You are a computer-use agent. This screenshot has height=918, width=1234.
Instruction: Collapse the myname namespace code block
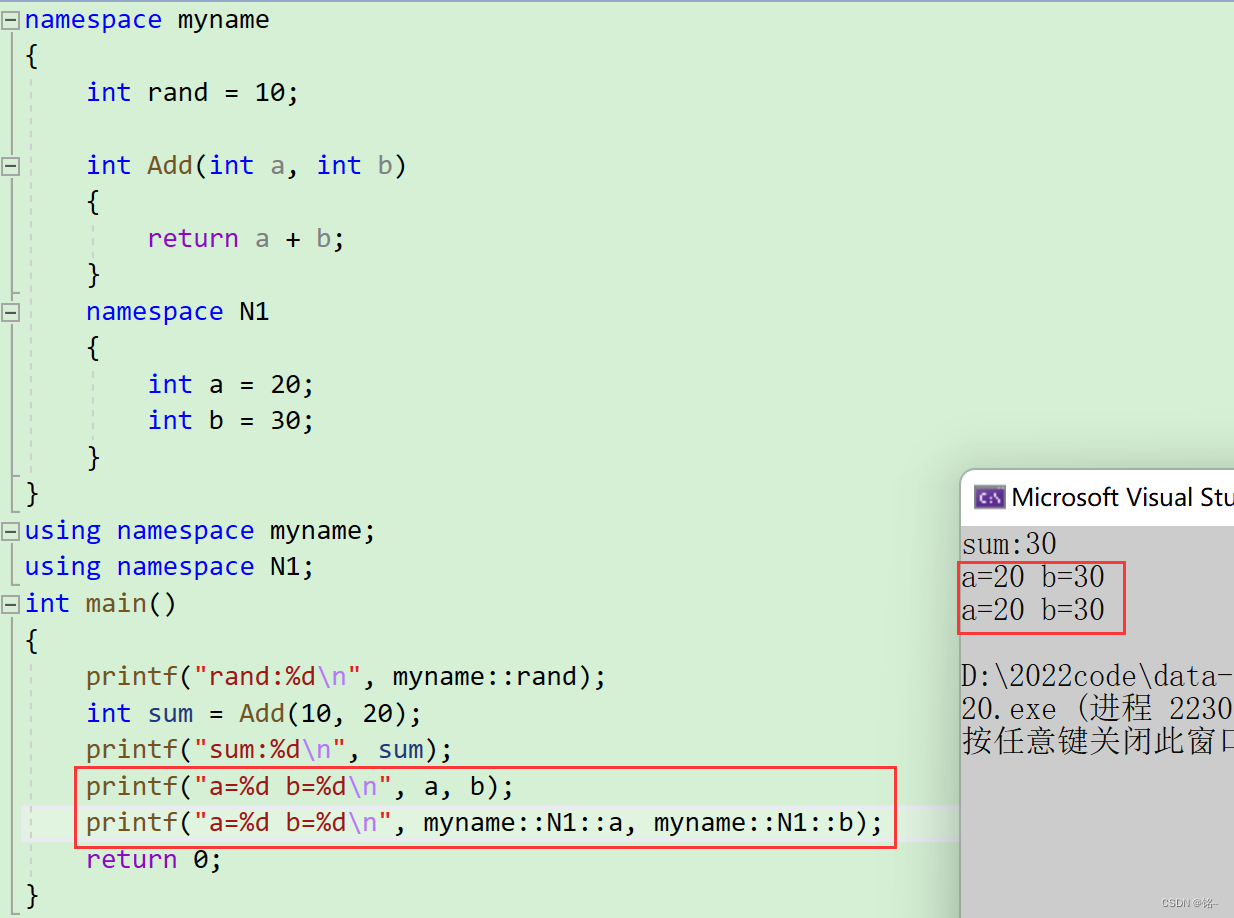click(10, 19)
